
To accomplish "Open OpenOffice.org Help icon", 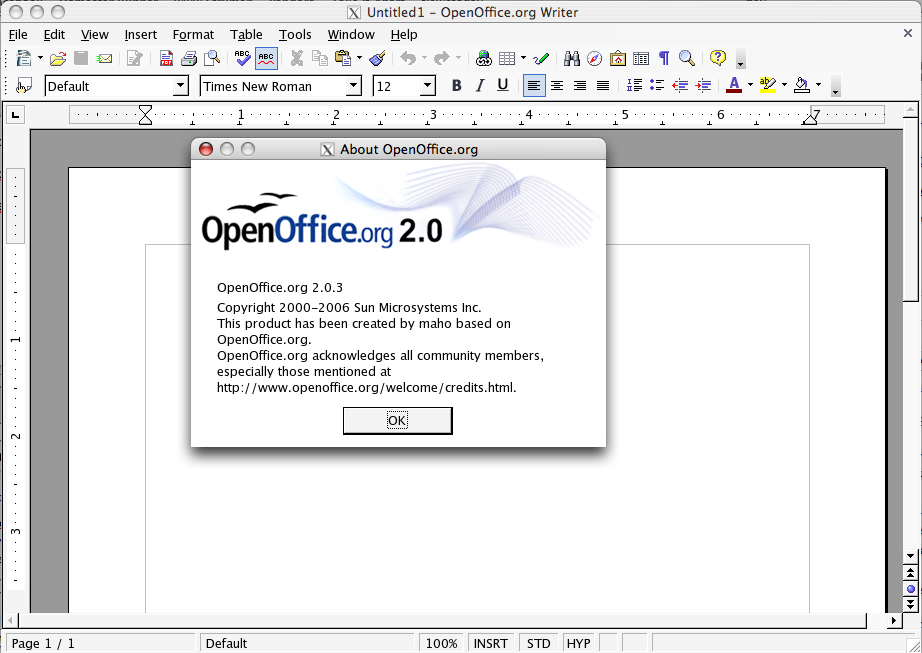I will coord(717,58).
